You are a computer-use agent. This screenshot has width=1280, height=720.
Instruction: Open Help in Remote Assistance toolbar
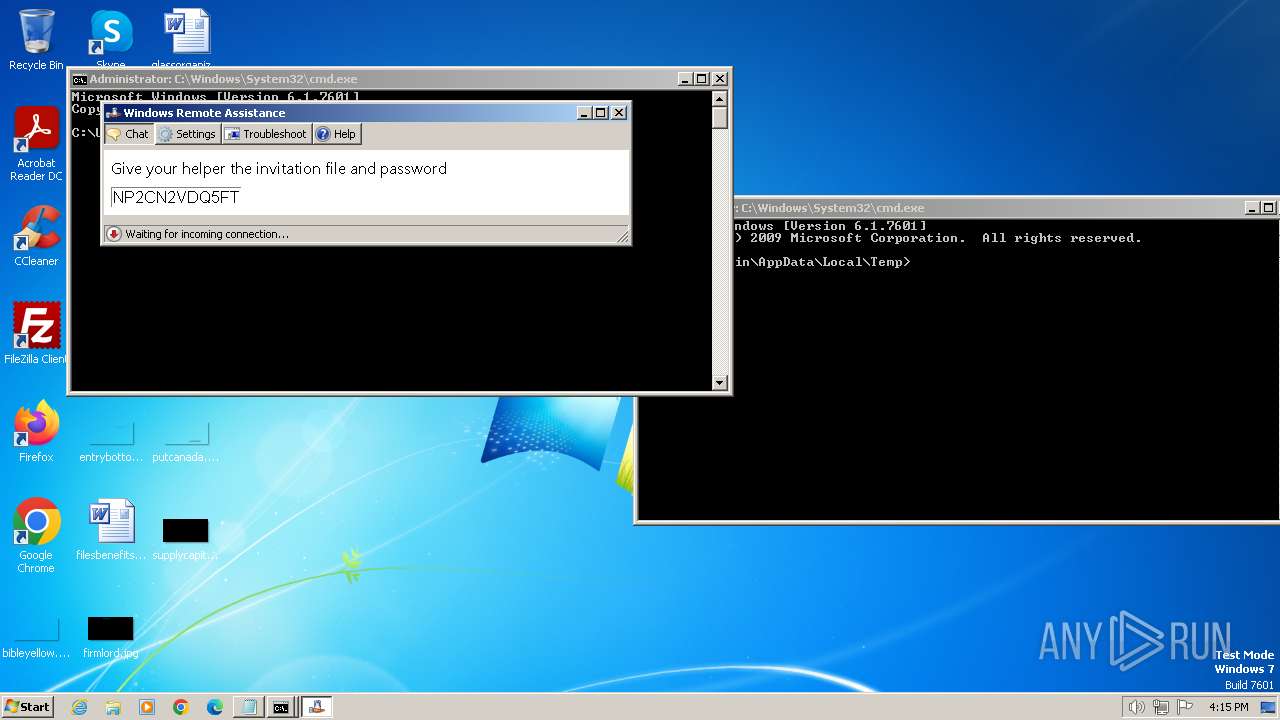336,134
